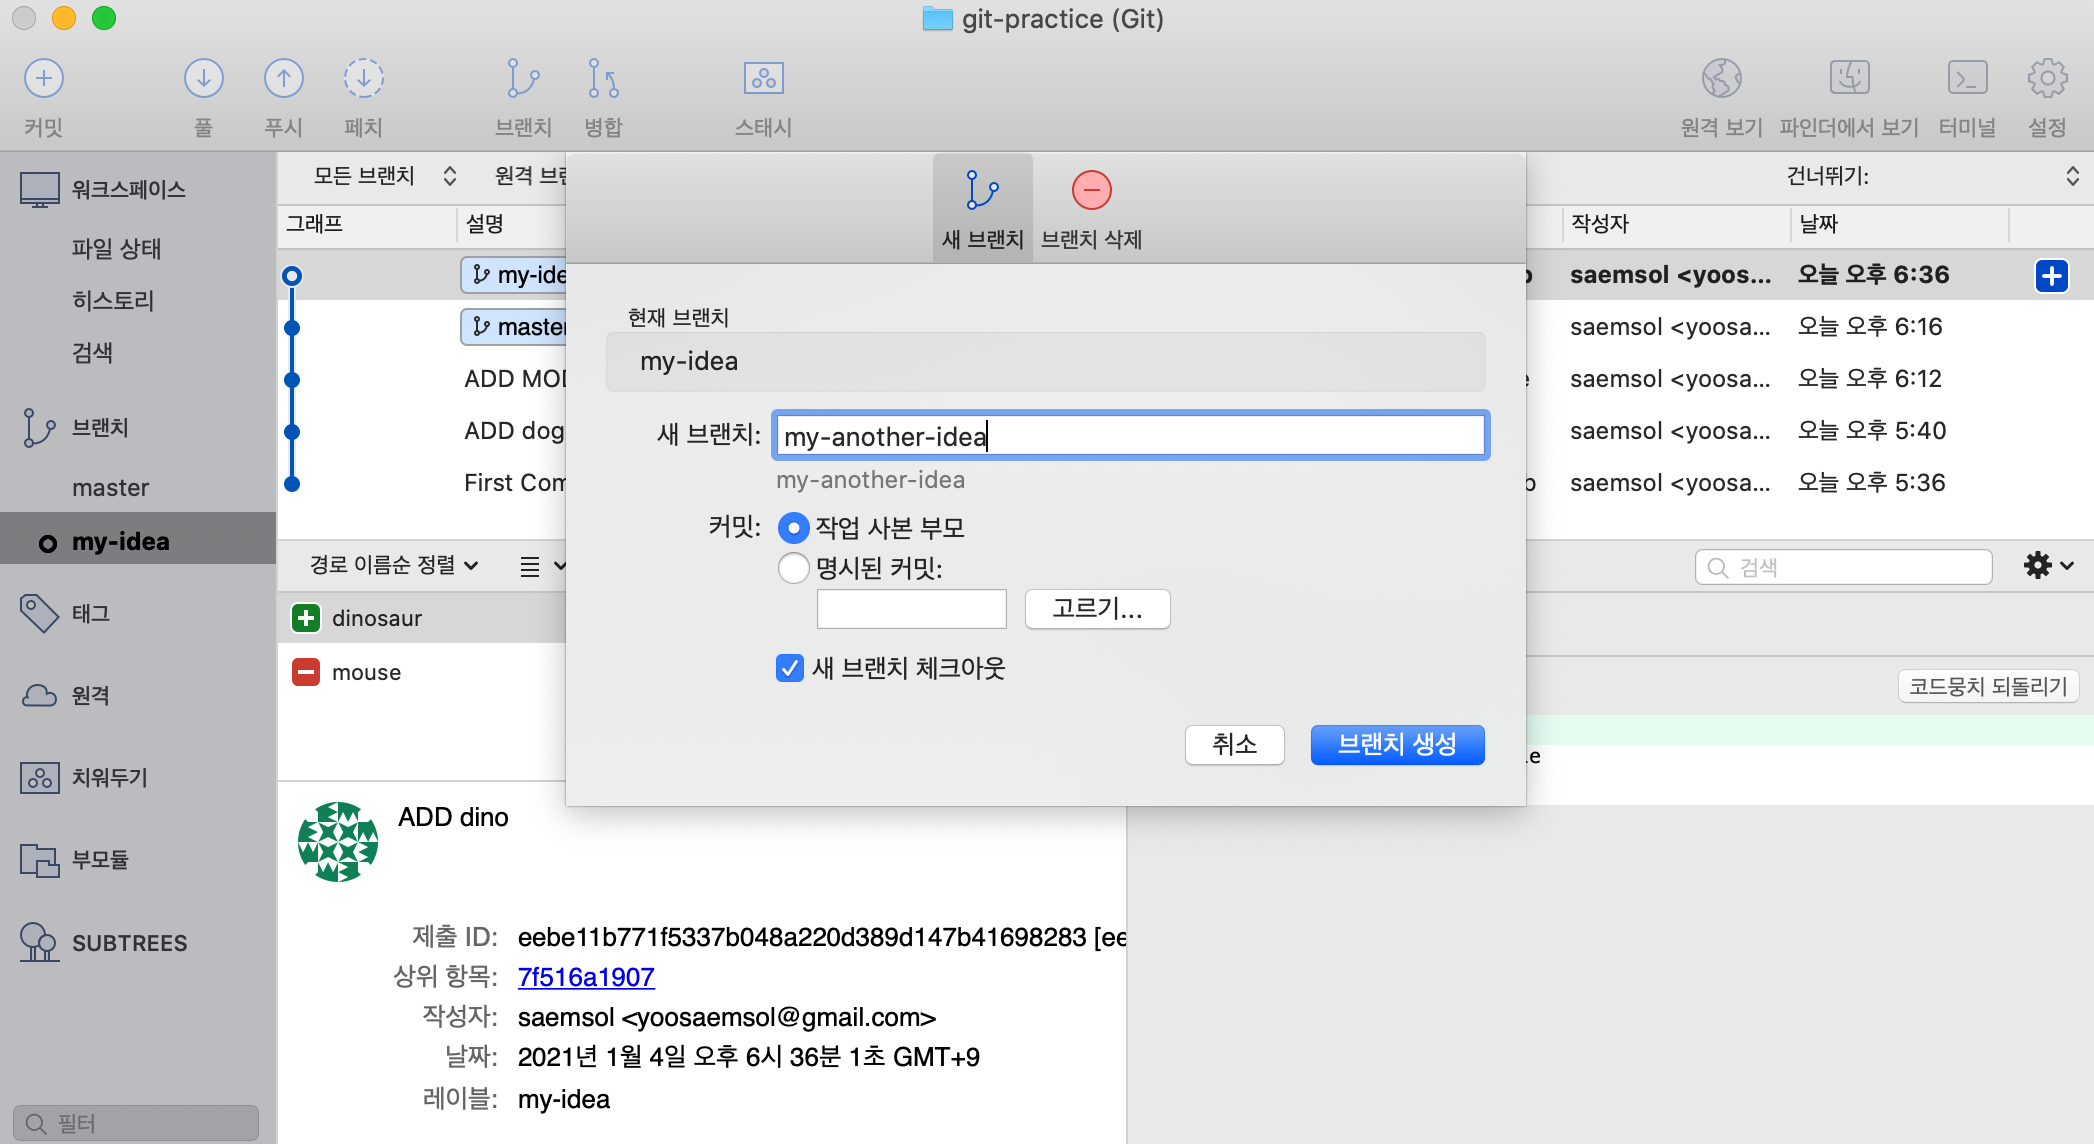Click the 고르기... button
Screen dimensions: 2094x1144
click(1097, 608)
